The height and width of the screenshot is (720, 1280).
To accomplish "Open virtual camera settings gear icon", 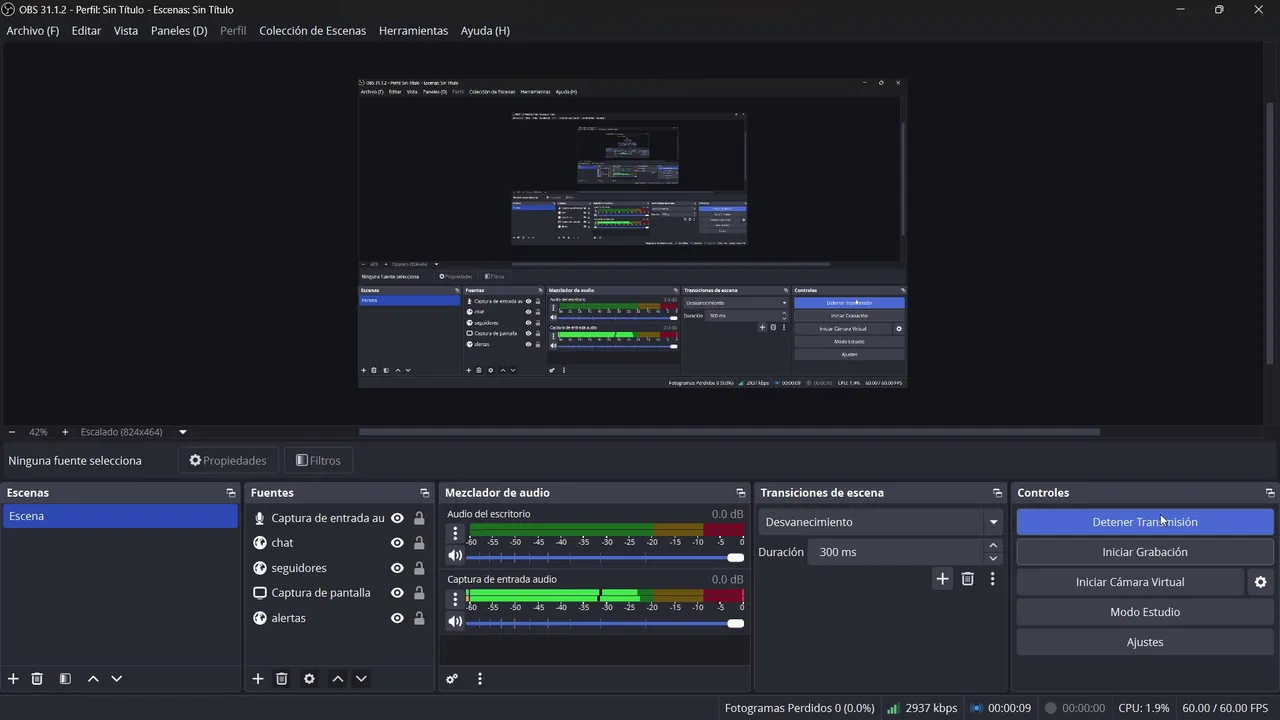I will click(x=1260, y=582).
